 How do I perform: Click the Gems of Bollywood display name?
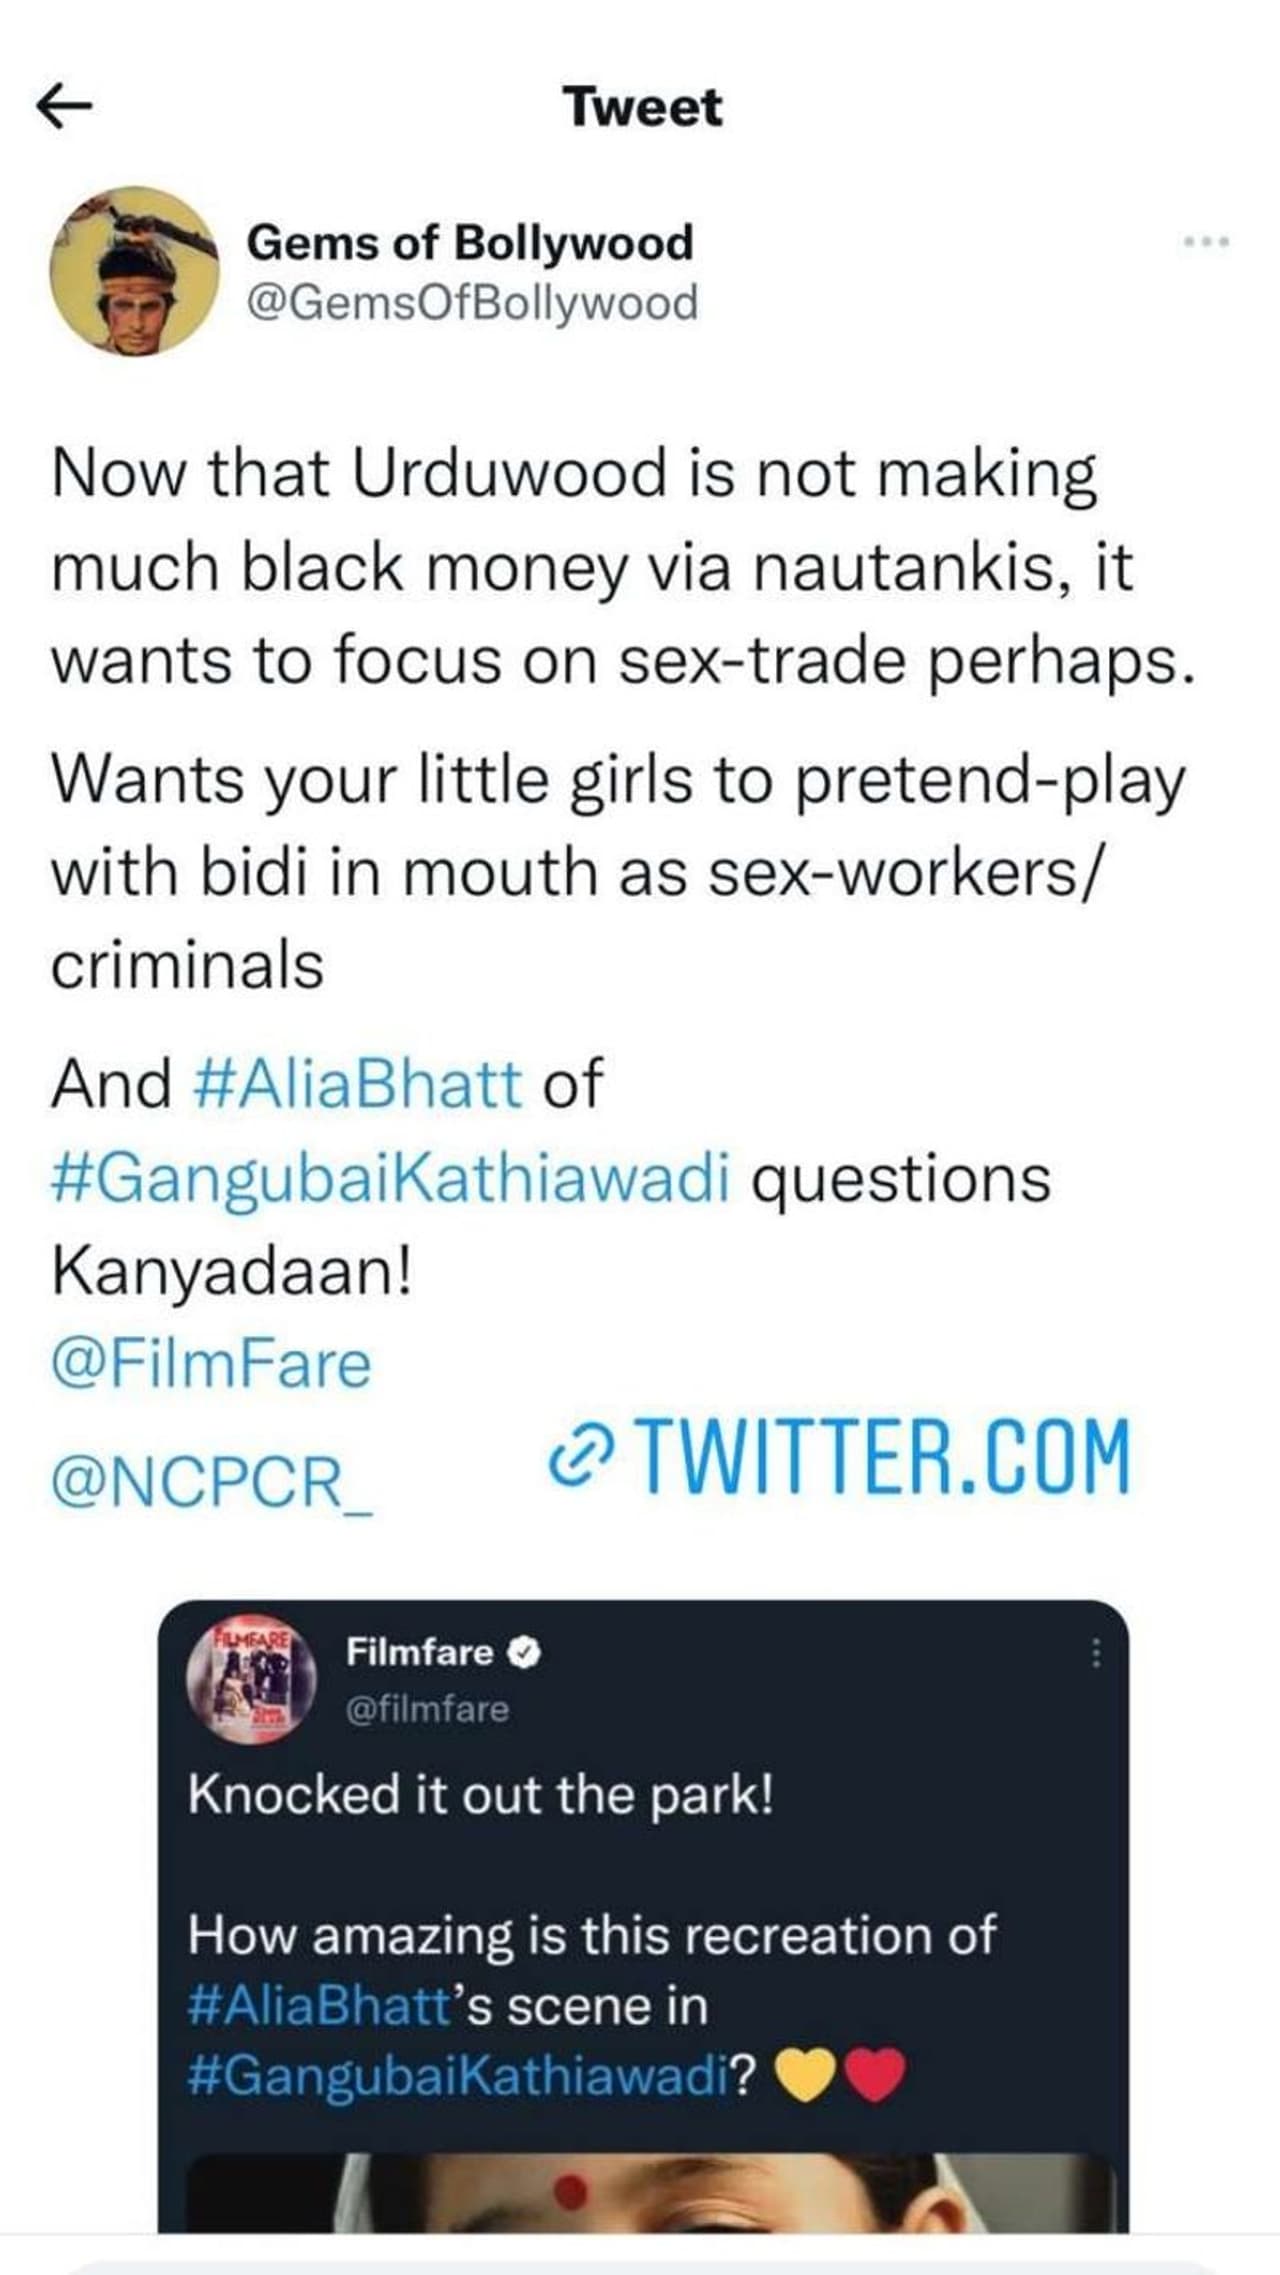click(x=469, y=243)
